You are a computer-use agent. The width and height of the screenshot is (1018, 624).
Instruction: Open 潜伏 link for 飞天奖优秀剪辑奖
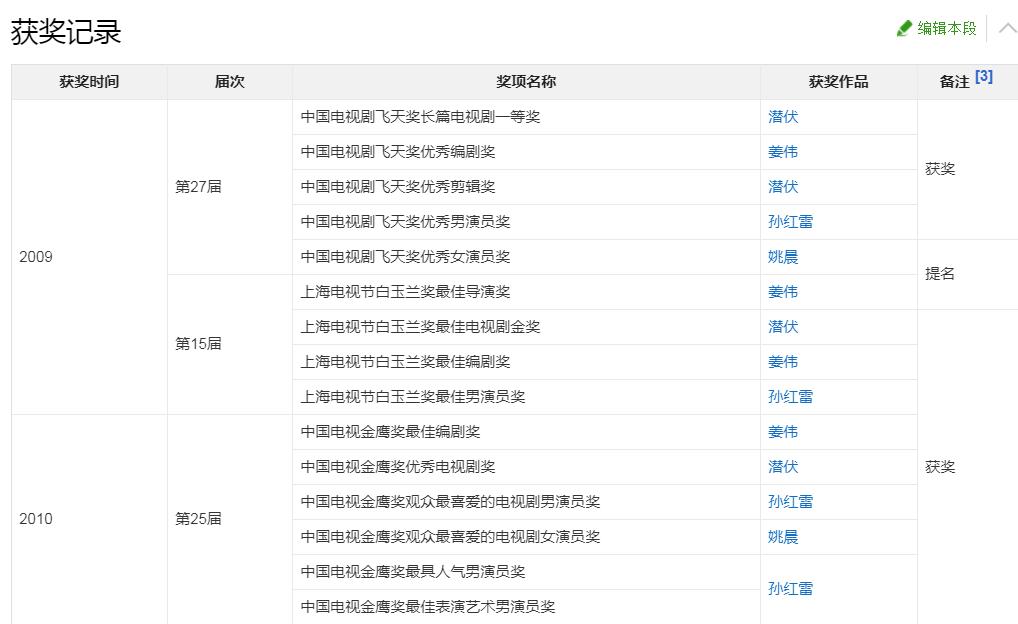click(783, 186)
